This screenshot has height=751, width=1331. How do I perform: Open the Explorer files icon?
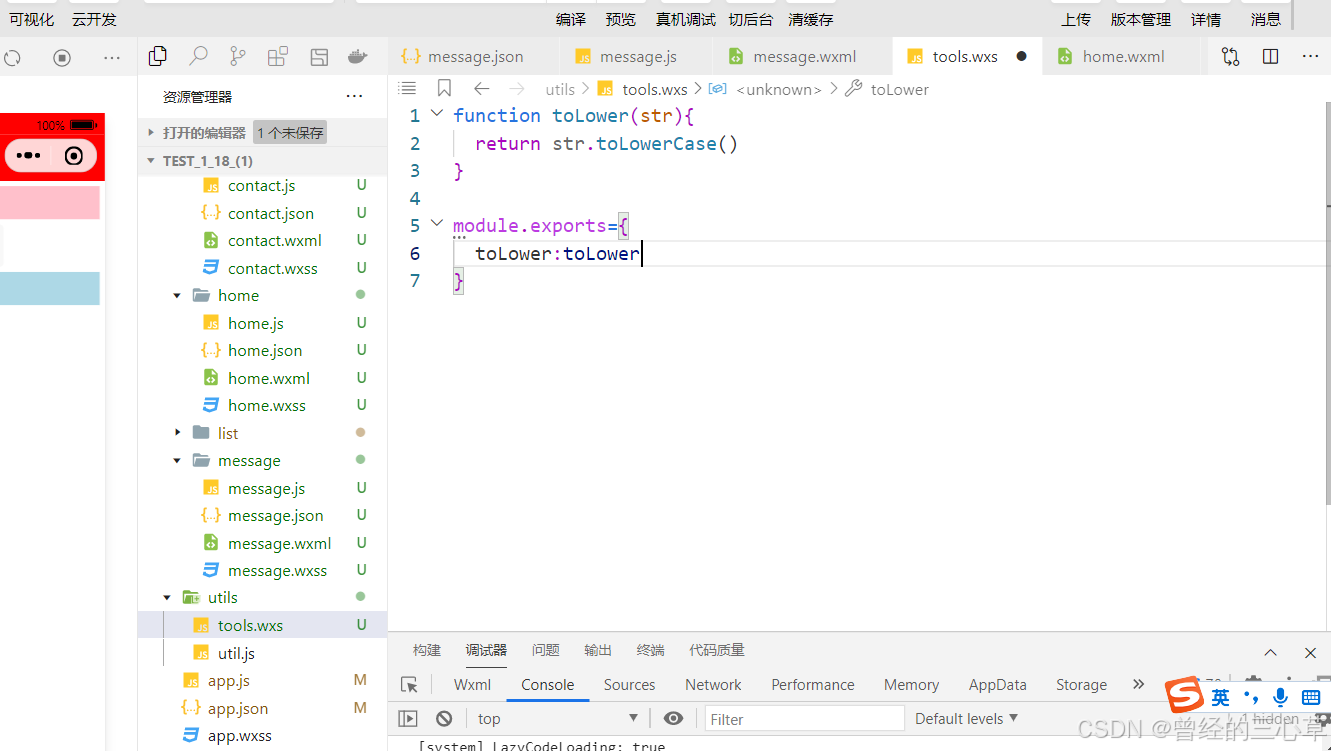tap(157, 56)
